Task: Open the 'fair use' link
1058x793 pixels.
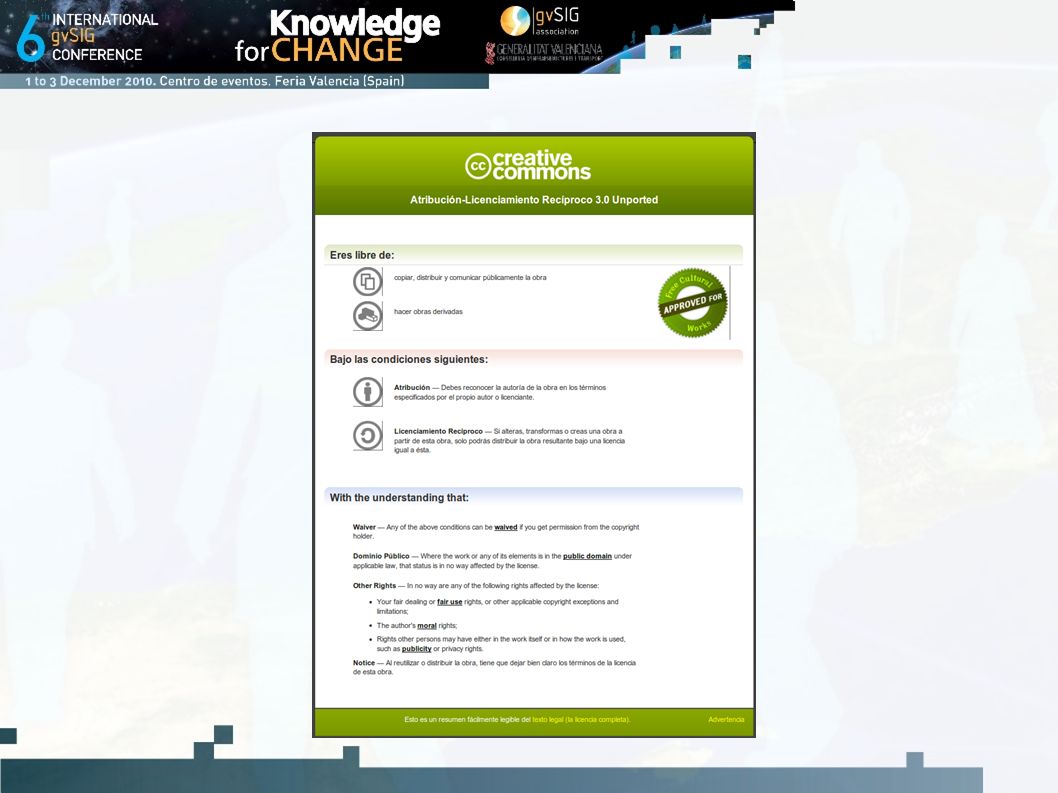Action: tap(449, 601)
